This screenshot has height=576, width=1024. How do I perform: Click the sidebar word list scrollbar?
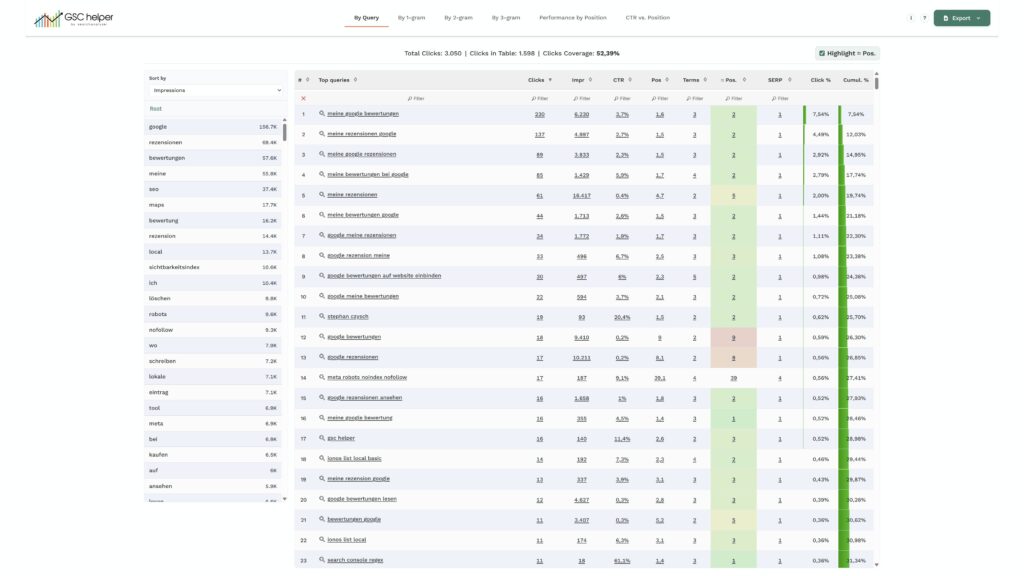point(285,133)
